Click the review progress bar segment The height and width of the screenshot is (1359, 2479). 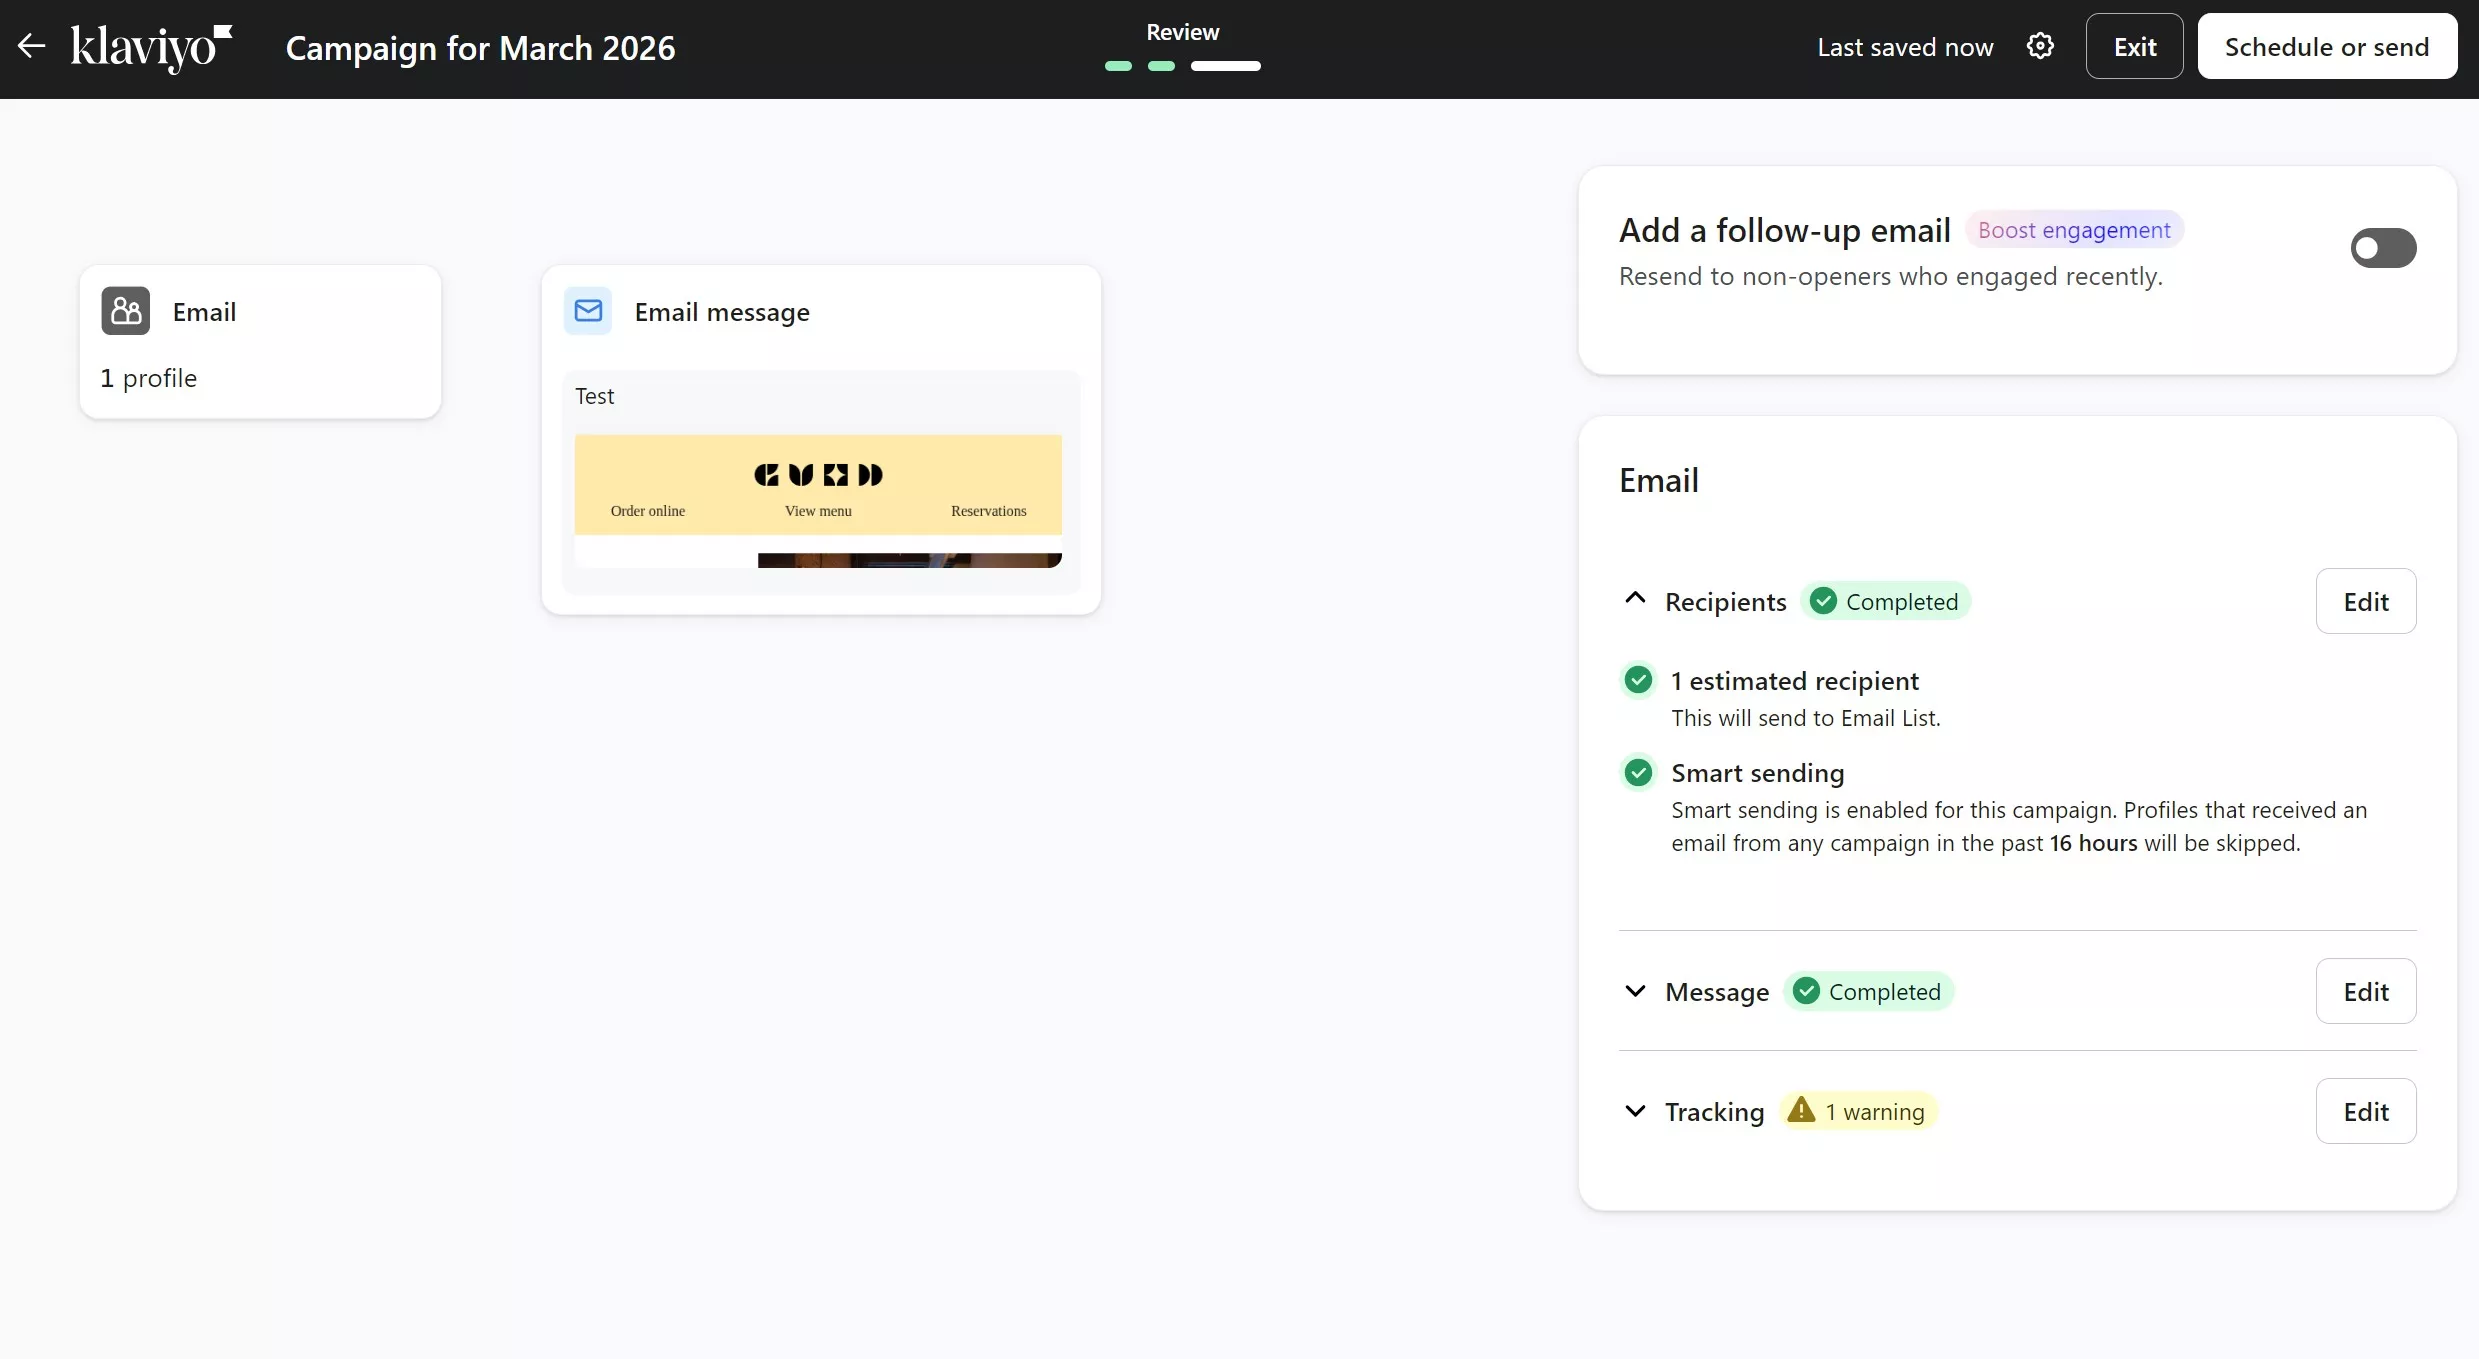coord(1225,66)
